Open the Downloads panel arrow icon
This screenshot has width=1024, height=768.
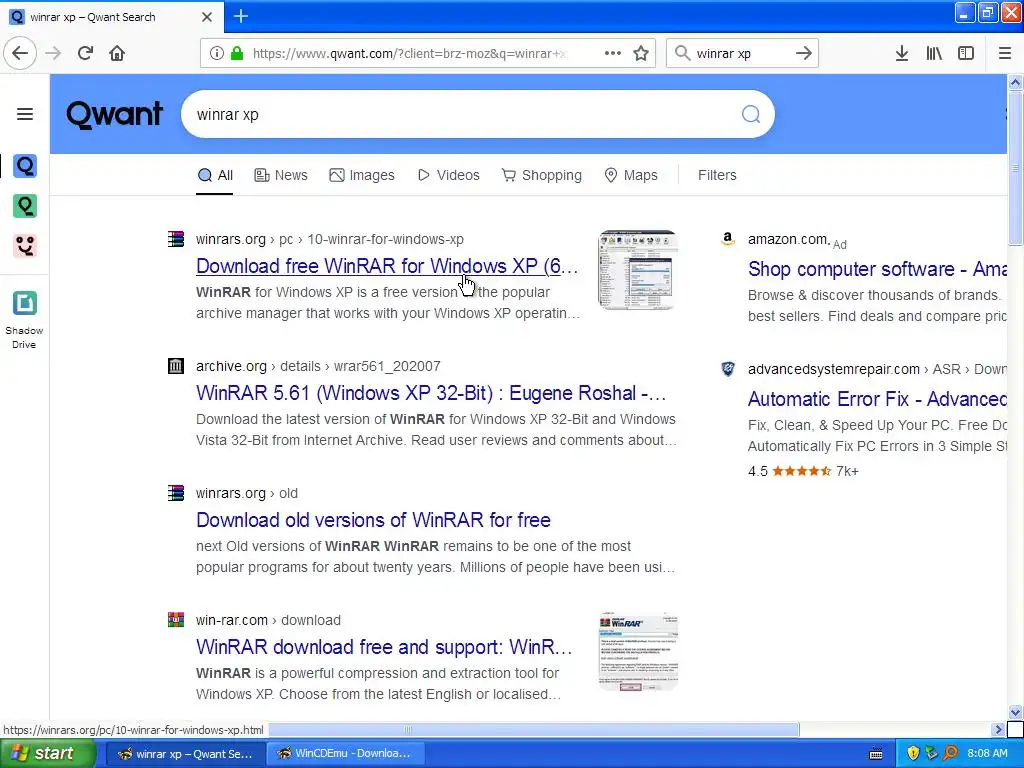tap(902, 53)
